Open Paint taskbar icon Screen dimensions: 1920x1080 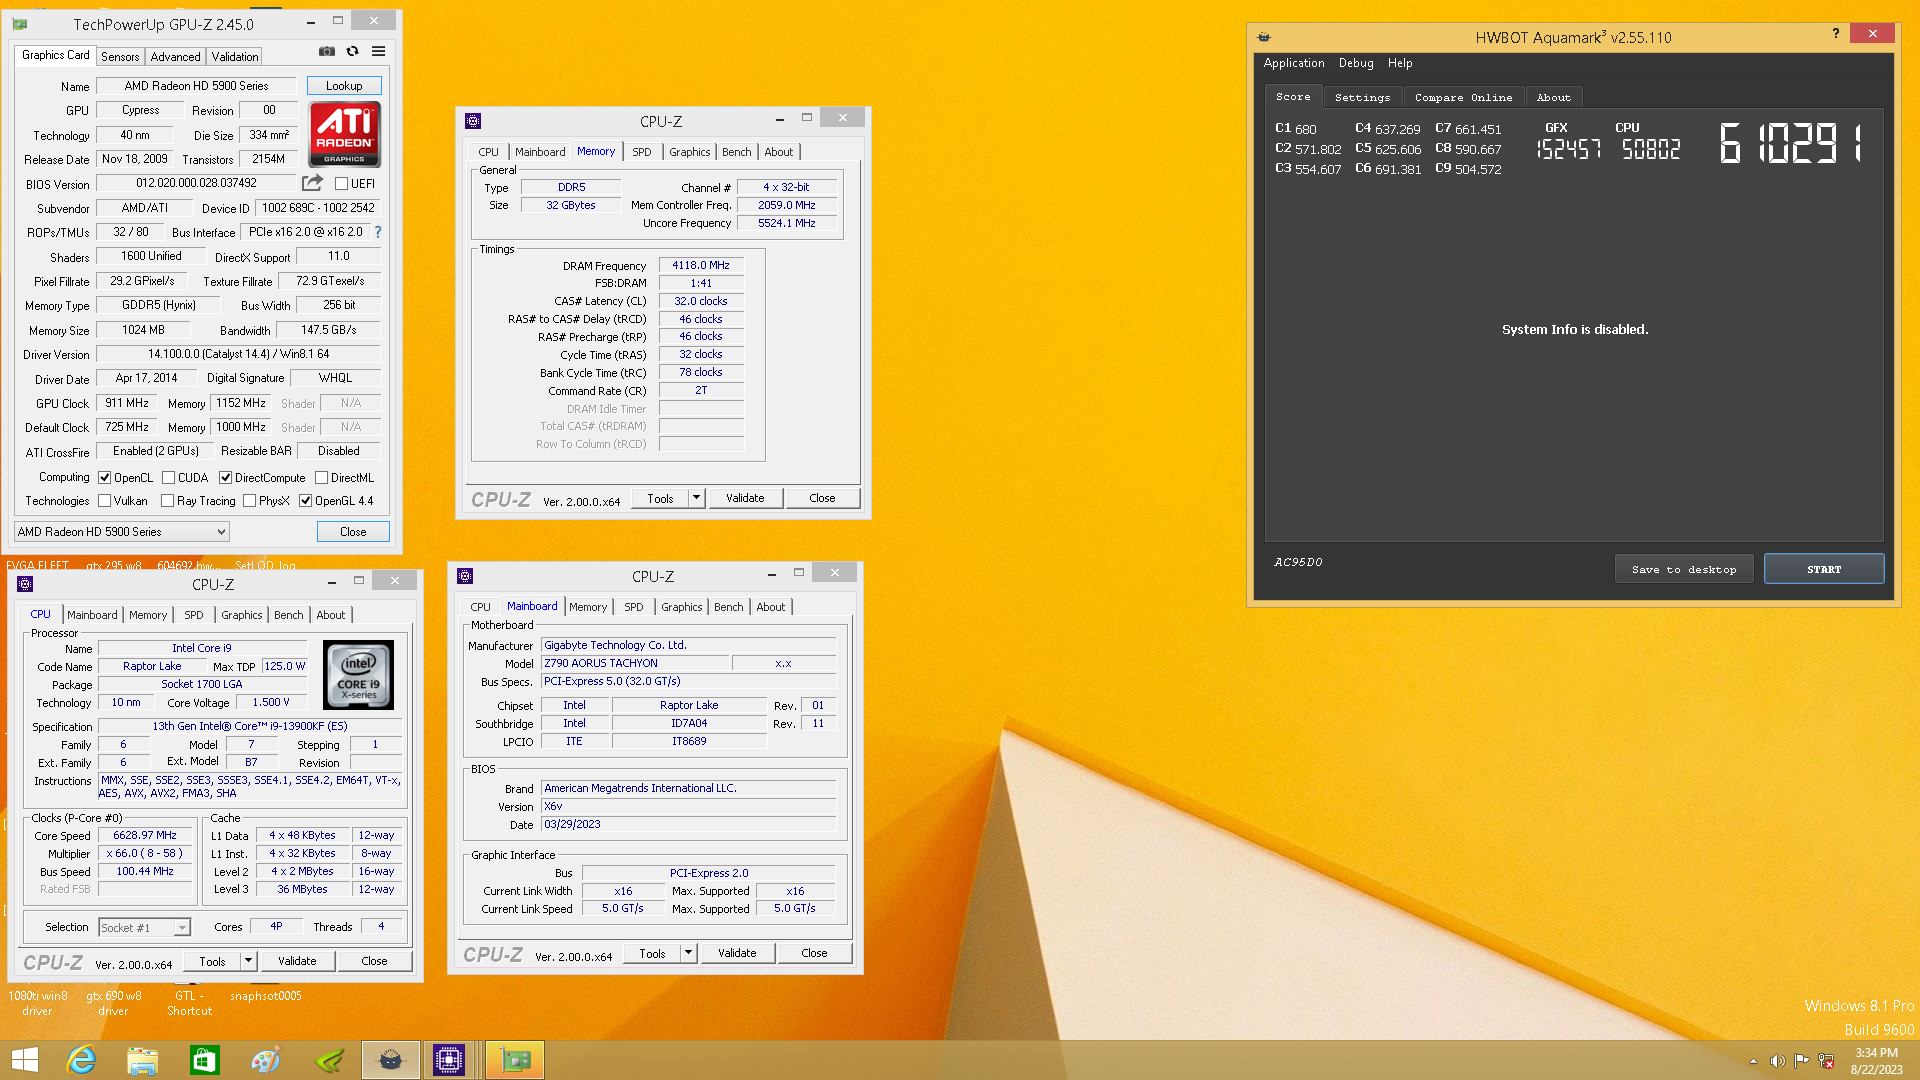[266, 1060]
